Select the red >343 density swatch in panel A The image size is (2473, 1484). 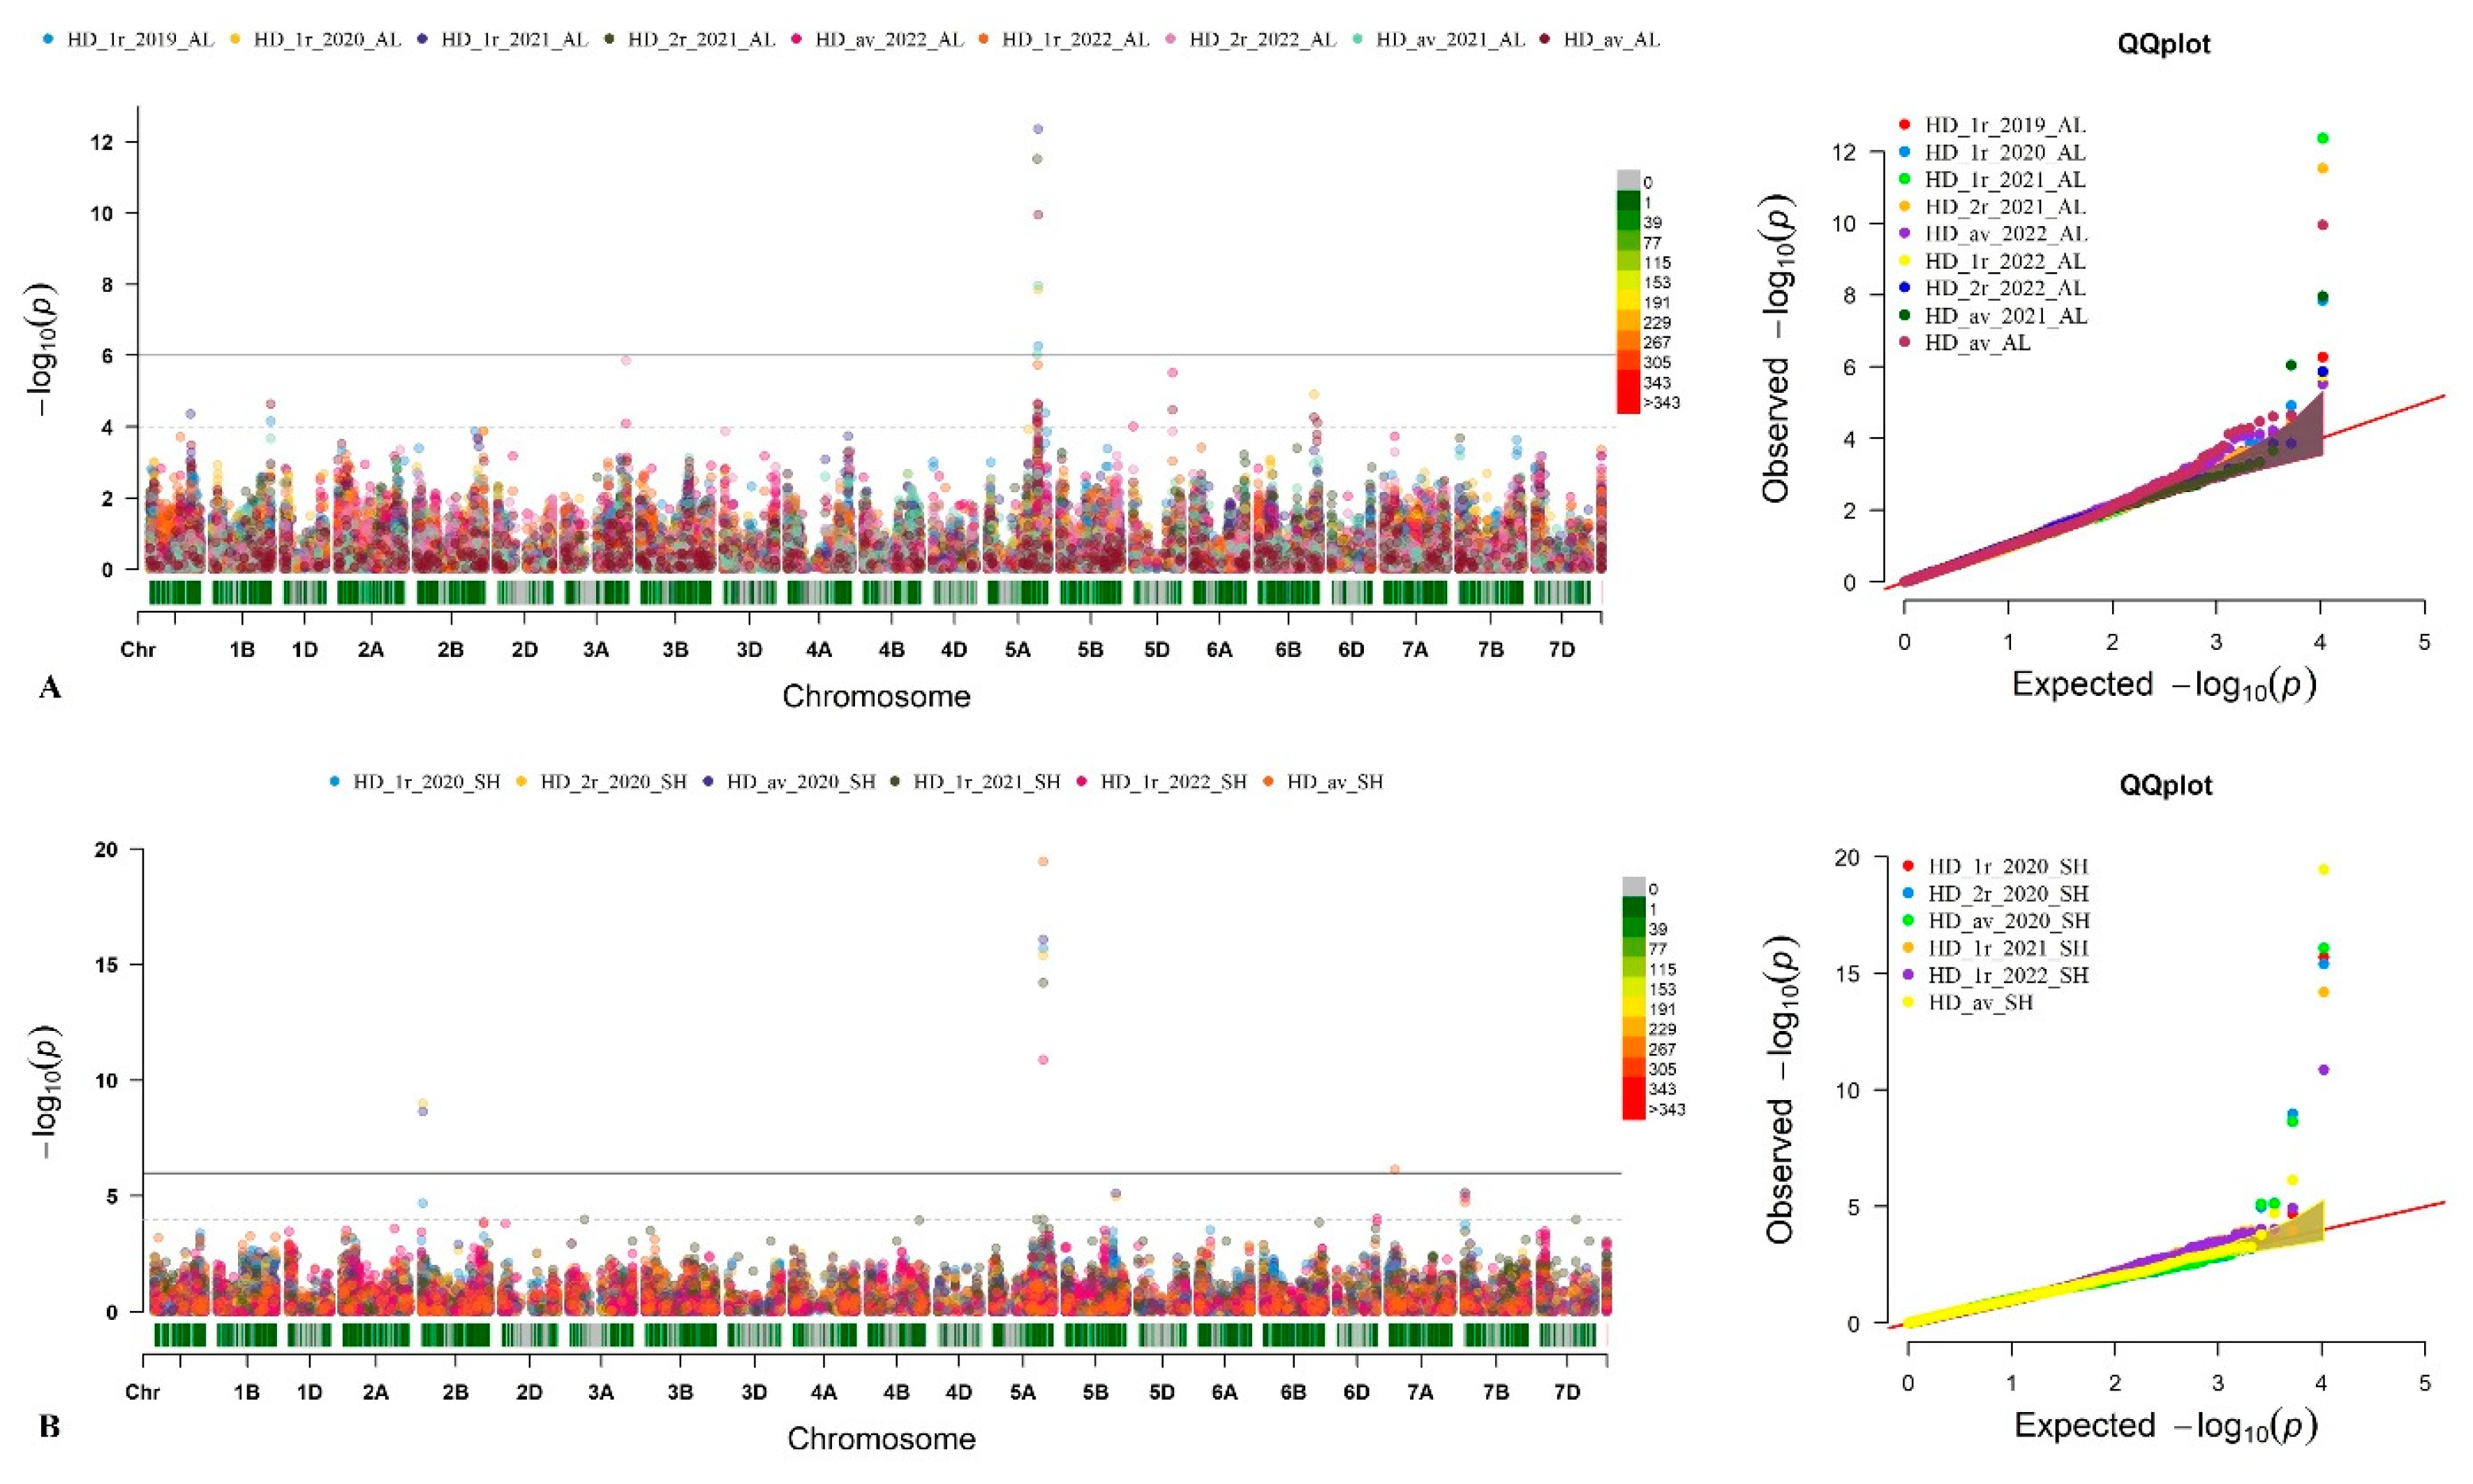[1628, 403]
